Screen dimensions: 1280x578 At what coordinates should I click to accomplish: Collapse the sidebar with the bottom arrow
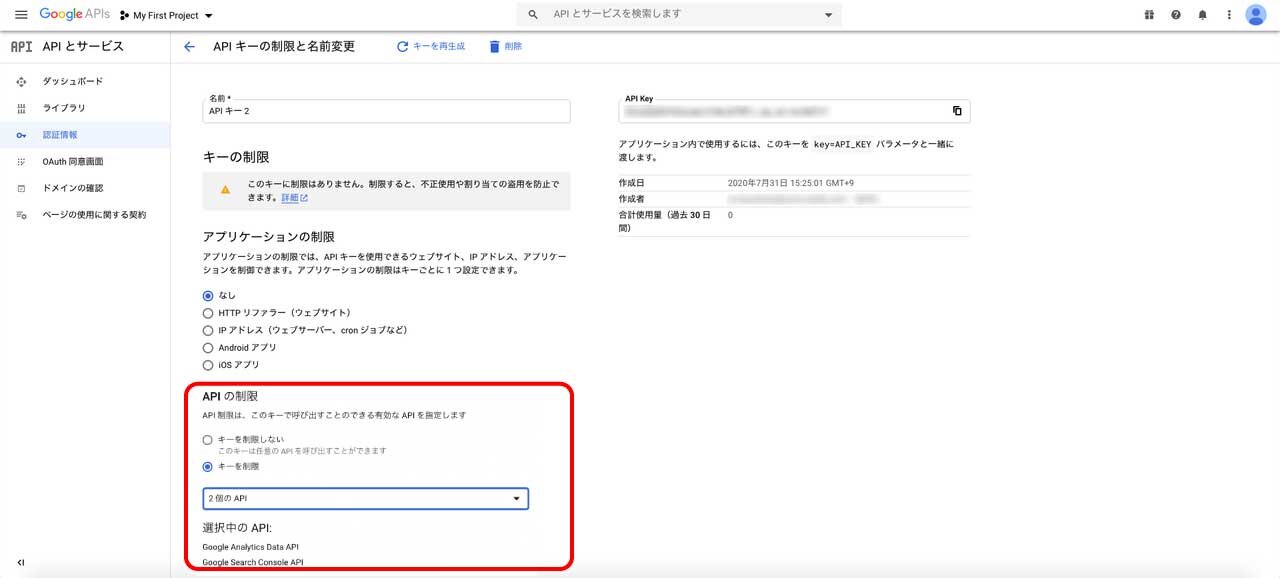click(21, 562)
